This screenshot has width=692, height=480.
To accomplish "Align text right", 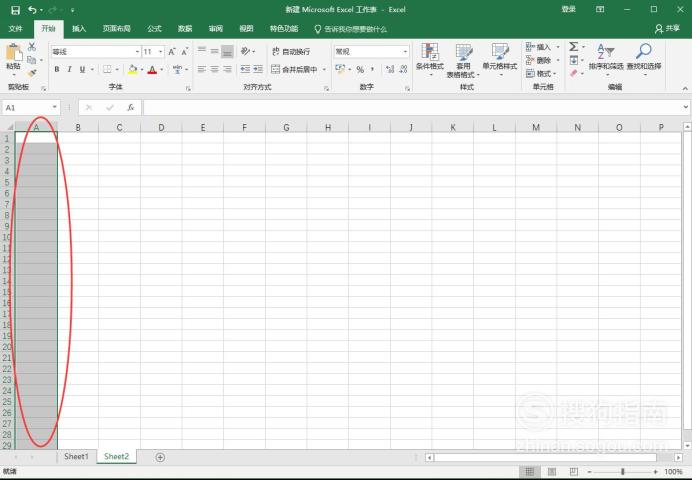I will 227,69.
